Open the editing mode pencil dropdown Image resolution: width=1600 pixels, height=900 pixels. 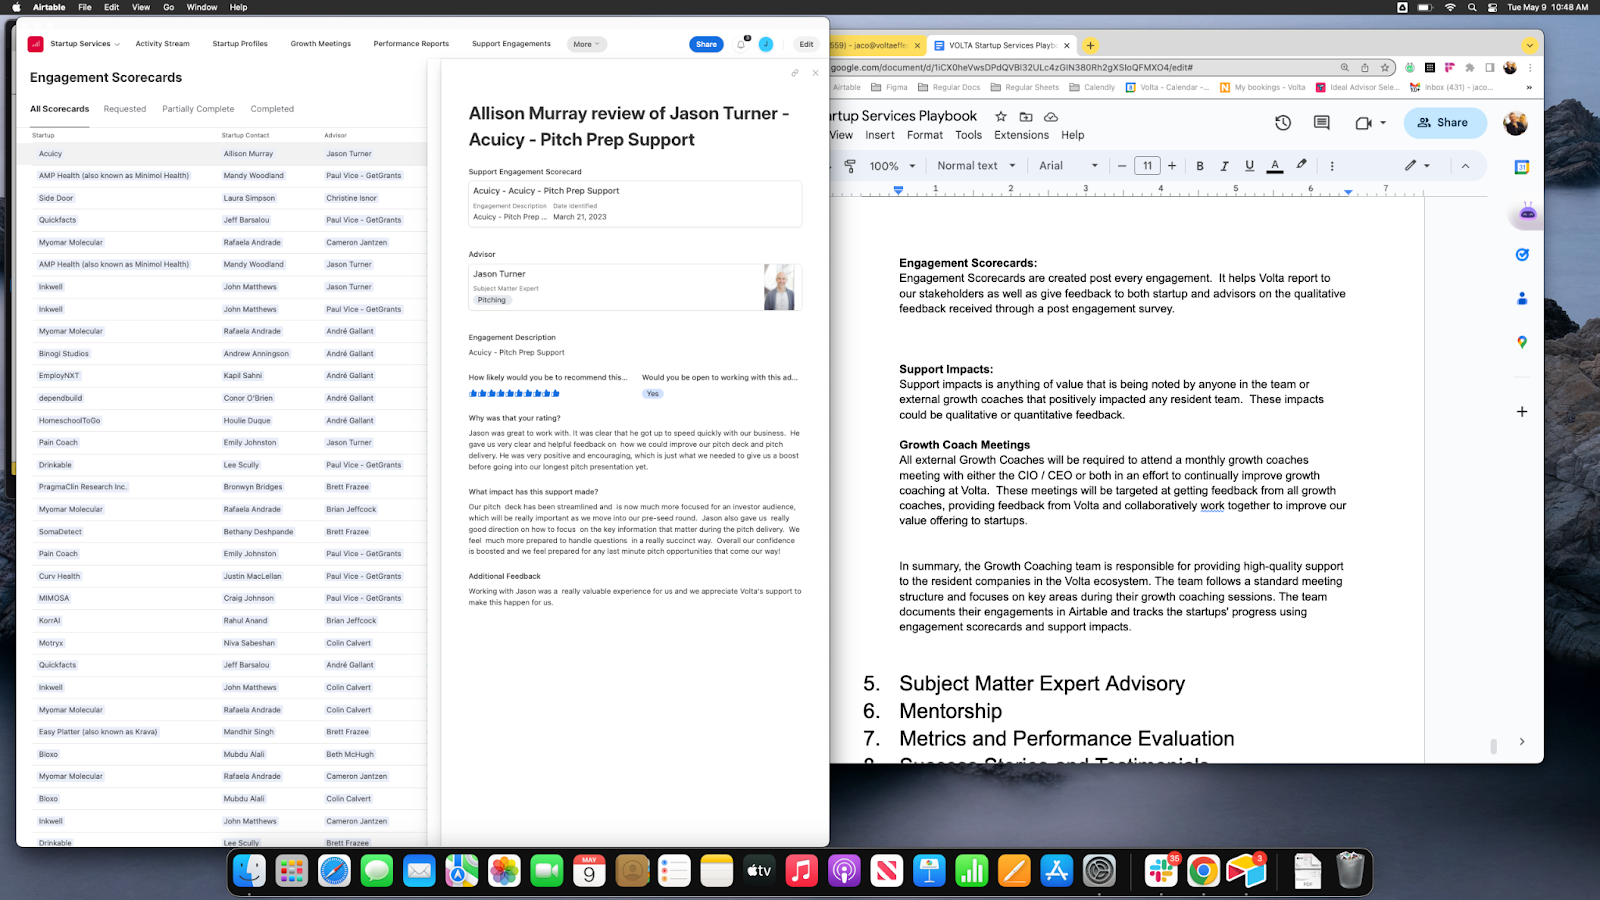tap(1417, 166)
